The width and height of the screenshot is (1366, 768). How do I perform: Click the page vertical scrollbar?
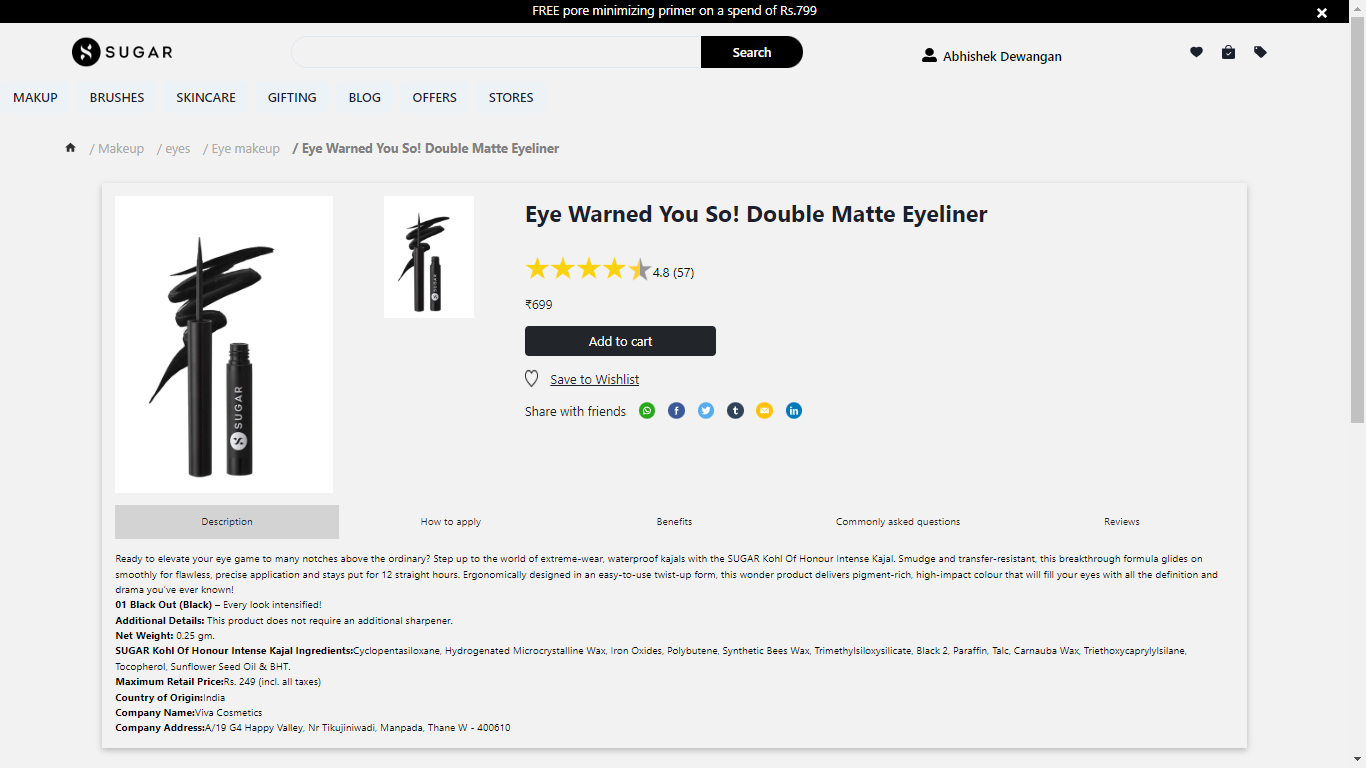pyautogui.click(x=1357, y=220)
